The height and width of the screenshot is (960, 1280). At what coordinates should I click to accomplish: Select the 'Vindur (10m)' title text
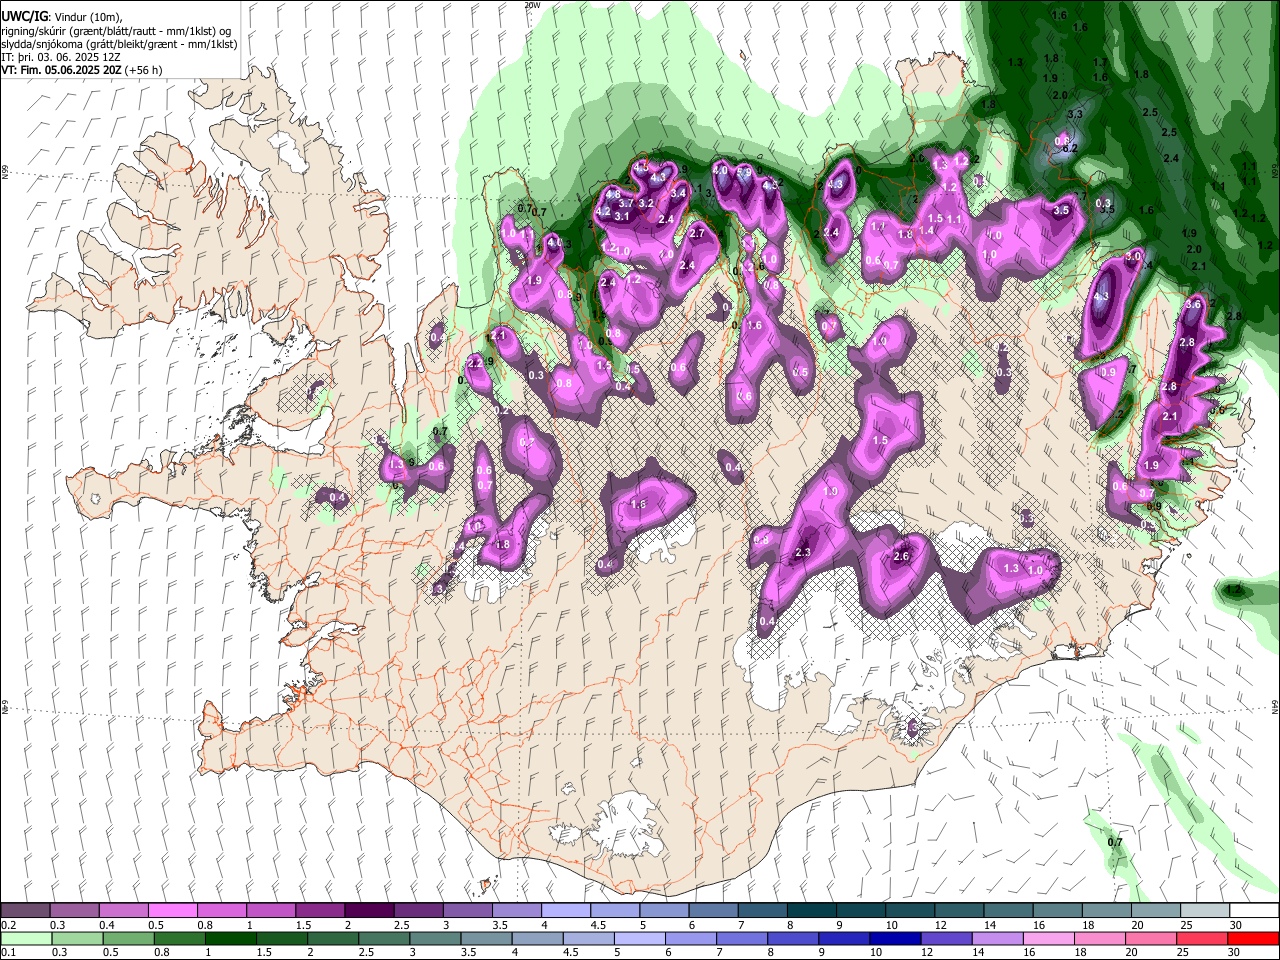pos(88,17)
